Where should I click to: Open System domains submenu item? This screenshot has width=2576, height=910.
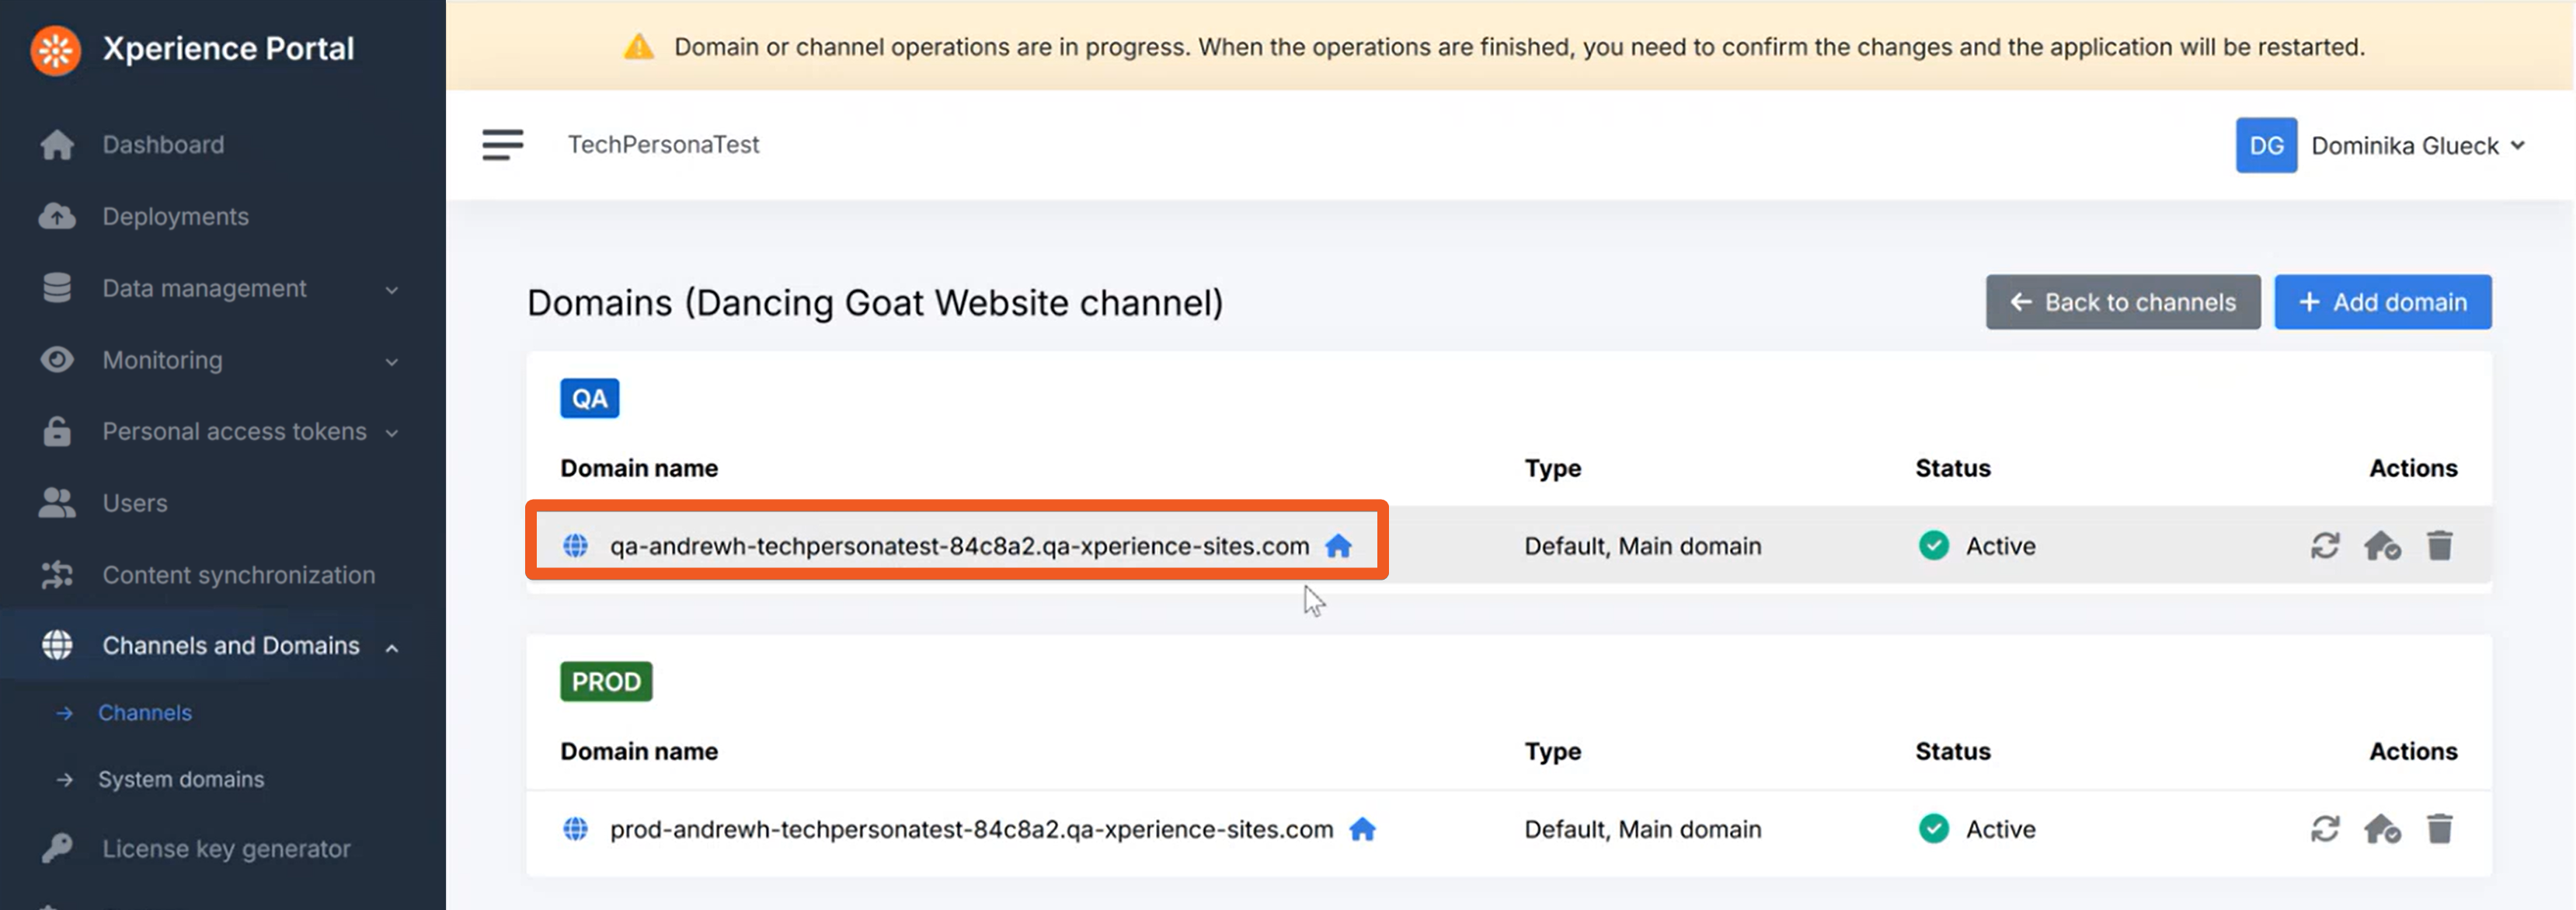point(181,779)
